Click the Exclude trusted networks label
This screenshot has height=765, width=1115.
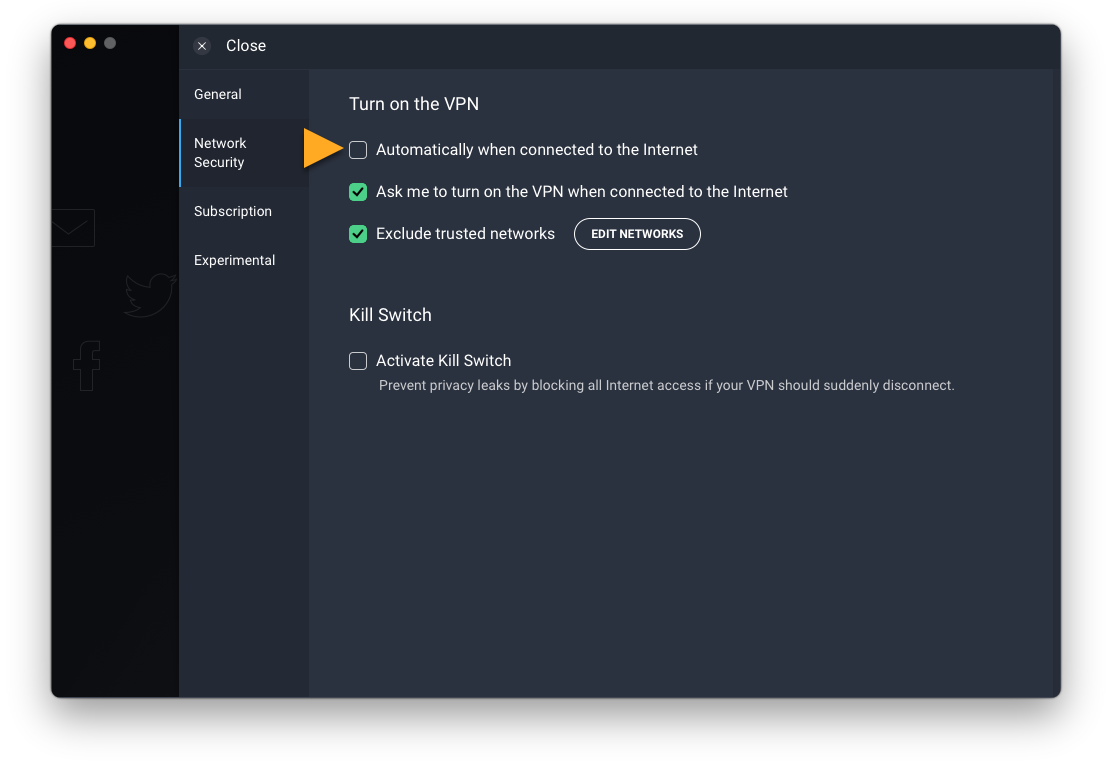point(465,234)
